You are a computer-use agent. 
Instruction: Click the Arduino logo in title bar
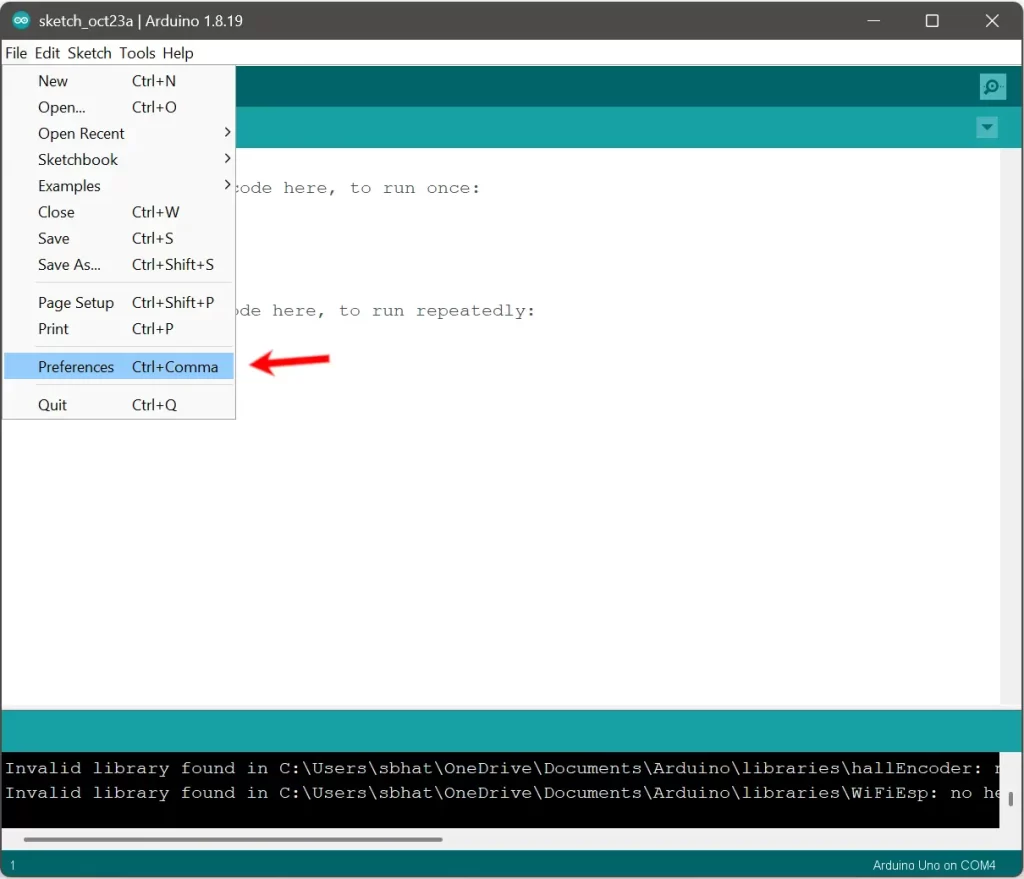click(x=21, y=21)
